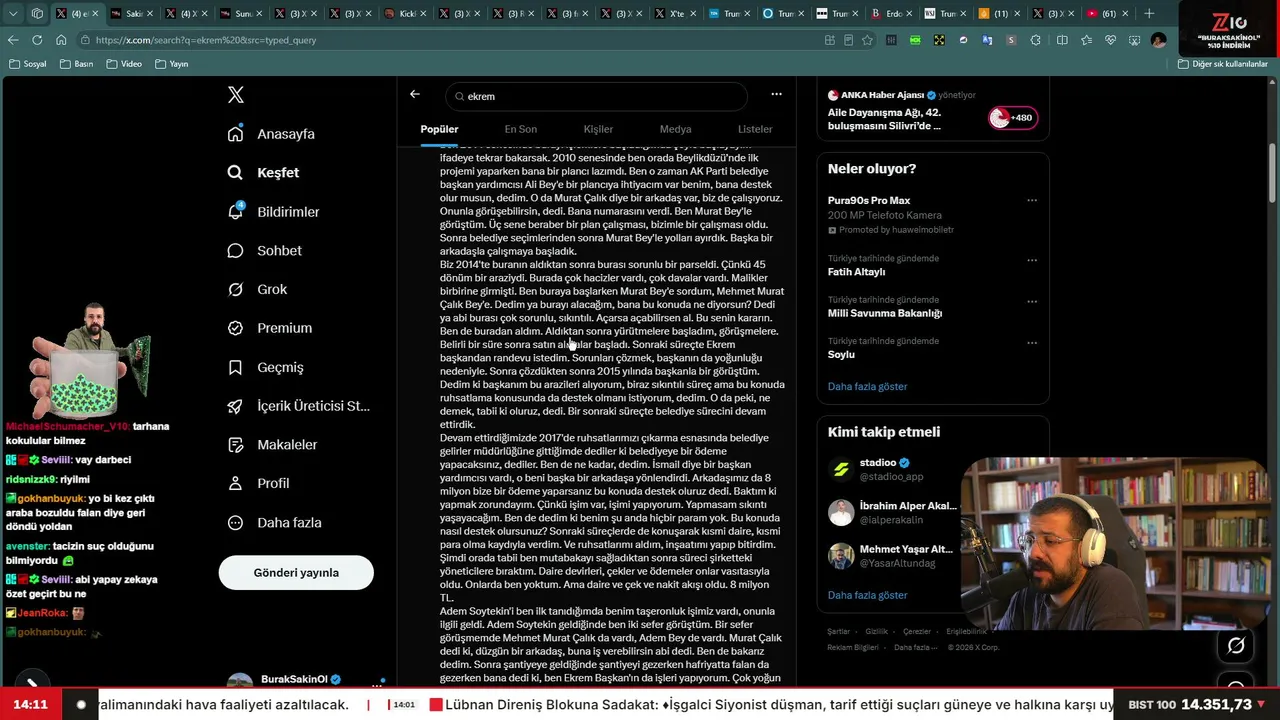The width and height of the screenshot is (1280, 720).
Task: Open Grok floating button
Action: [1236, 646]
